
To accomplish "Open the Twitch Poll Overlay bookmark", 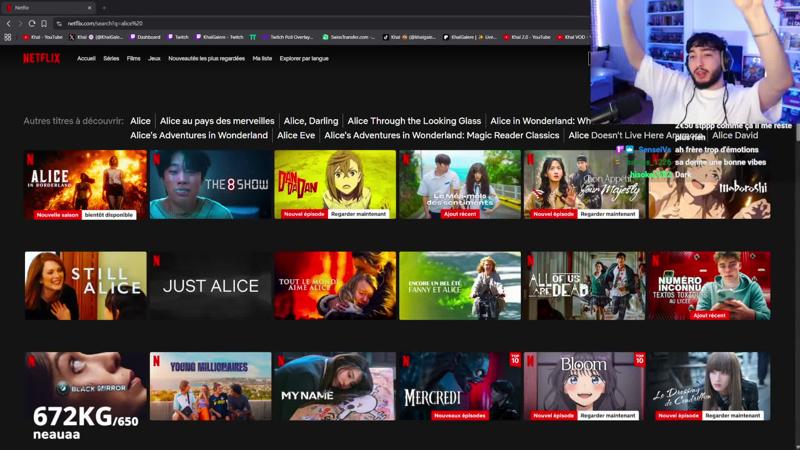I will [x=288, y=37].
